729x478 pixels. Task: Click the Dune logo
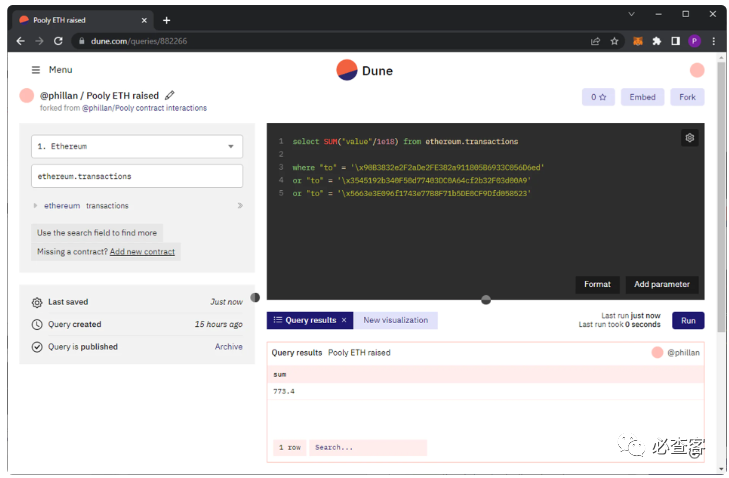365,70
